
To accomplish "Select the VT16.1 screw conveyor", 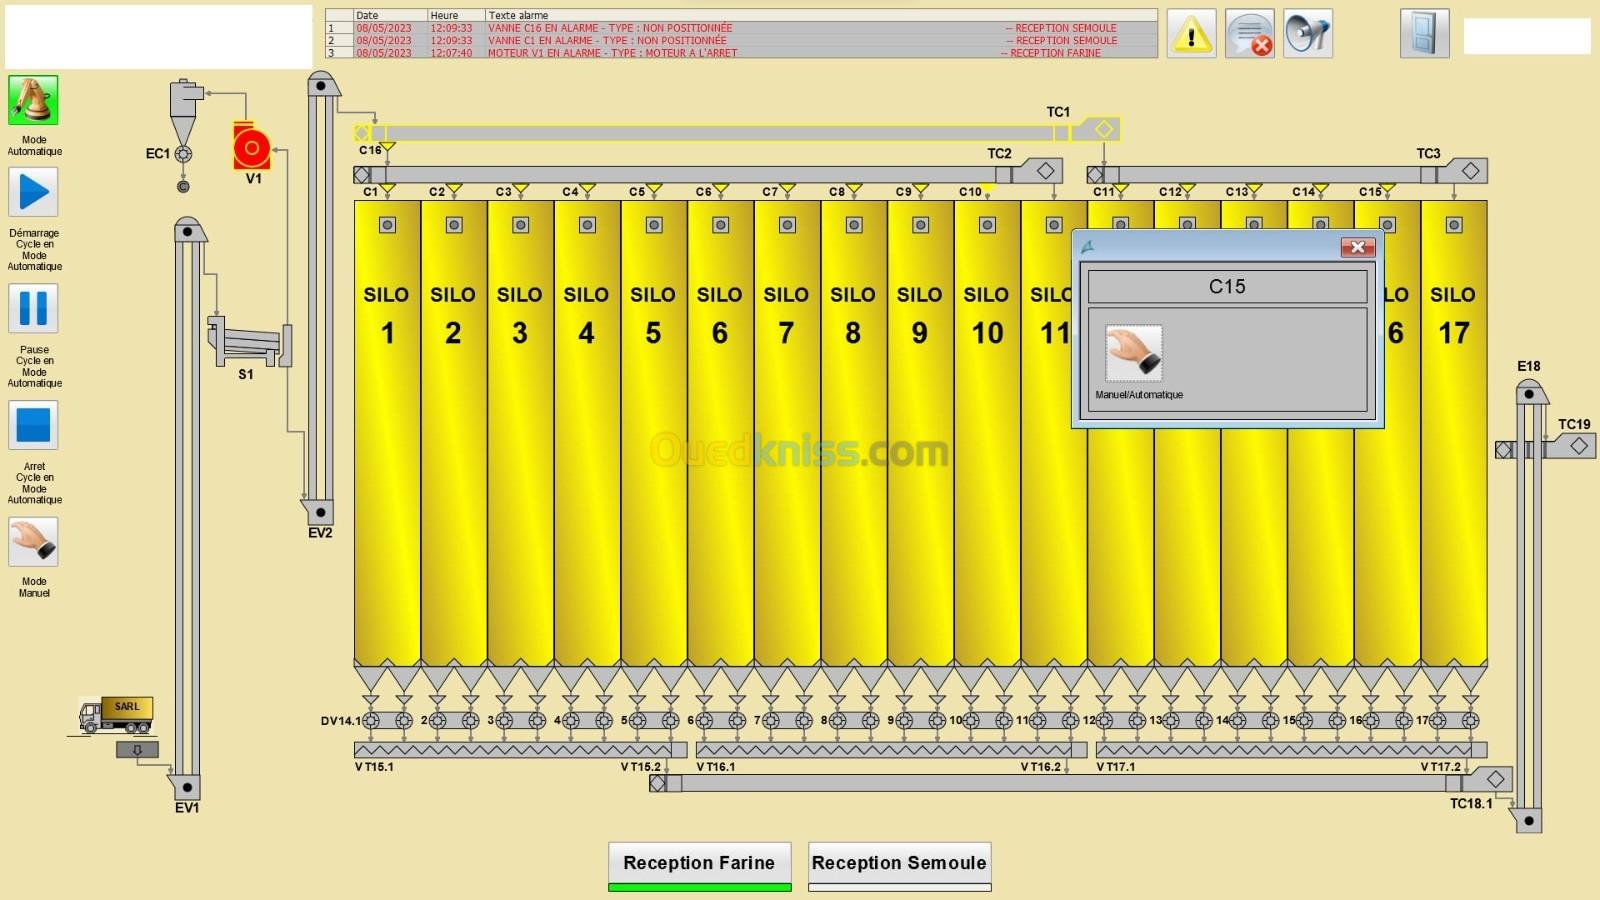I will [891, 750].
